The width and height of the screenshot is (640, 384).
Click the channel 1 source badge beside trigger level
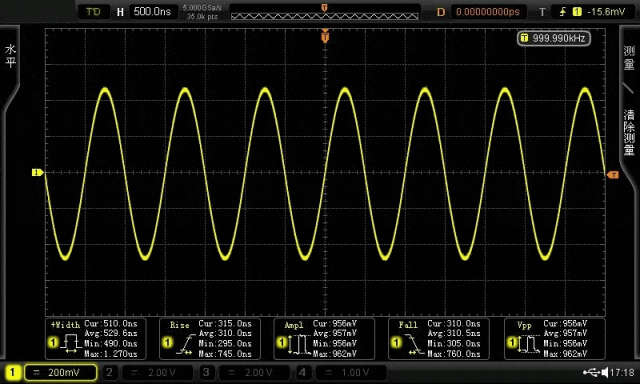[577, 12]
